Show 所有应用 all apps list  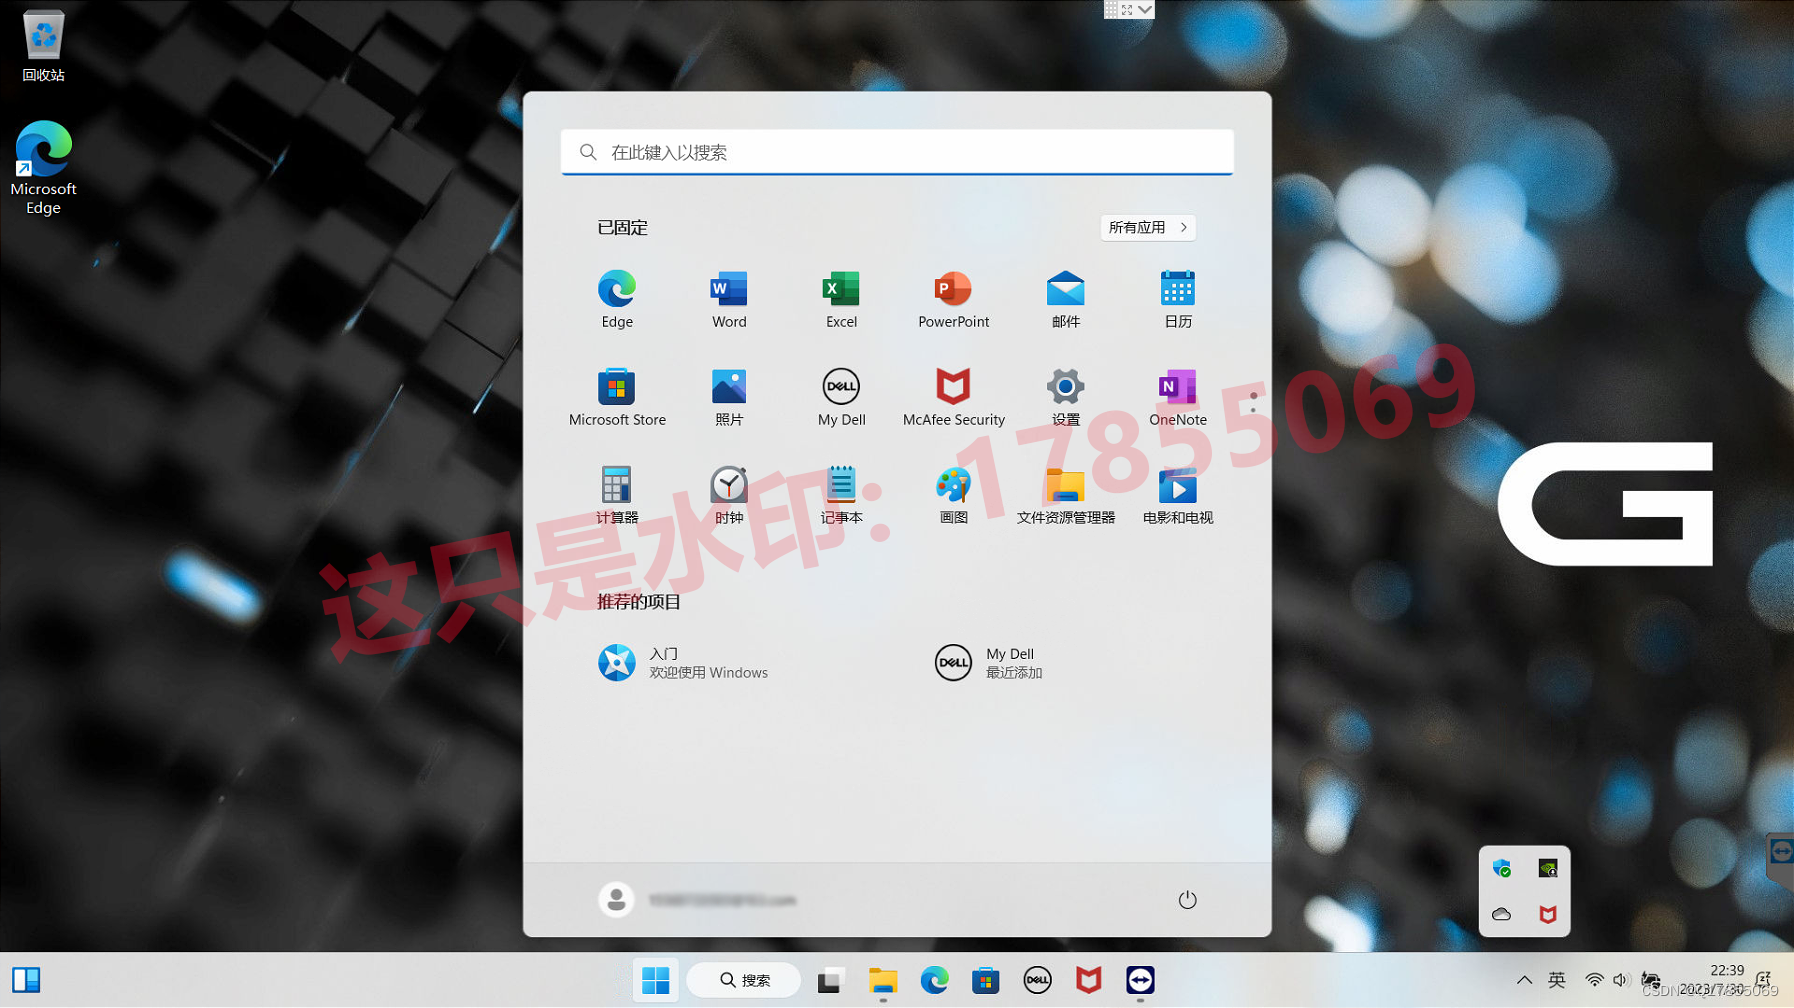click(x=1148, y=227)
